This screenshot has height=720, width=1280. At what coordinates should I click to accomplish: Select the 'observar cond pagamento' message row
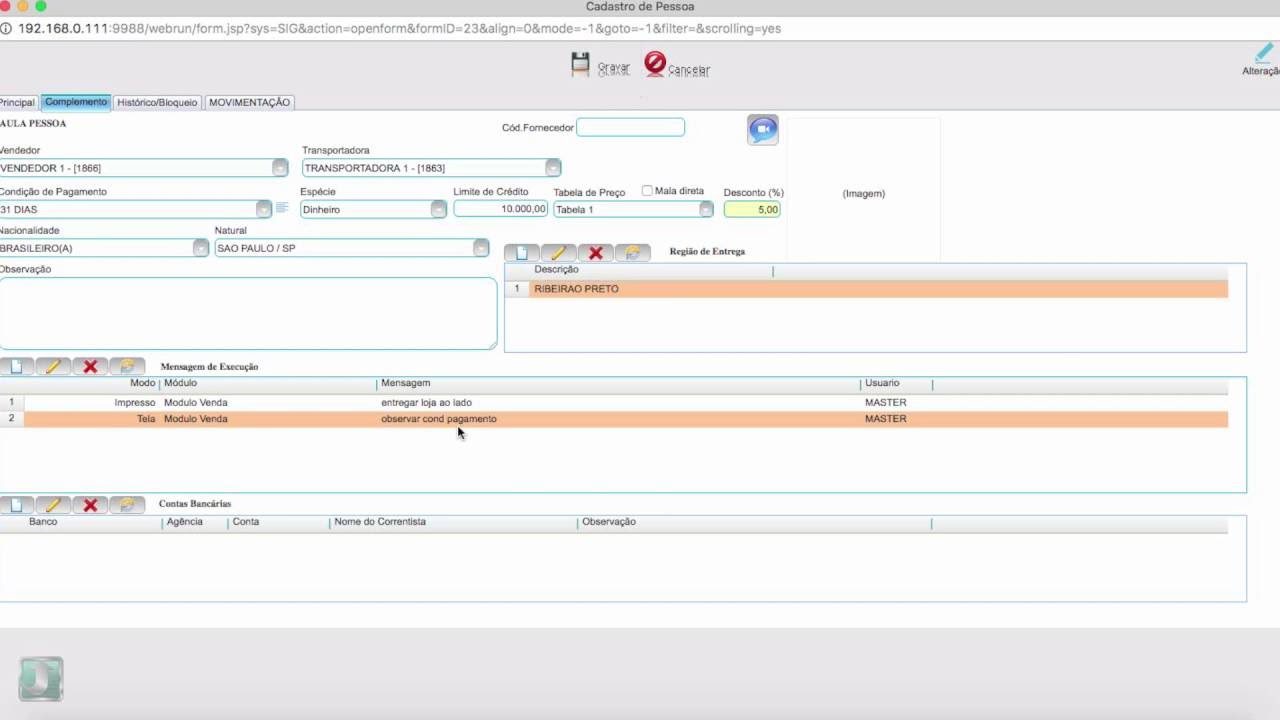[614, 419]
